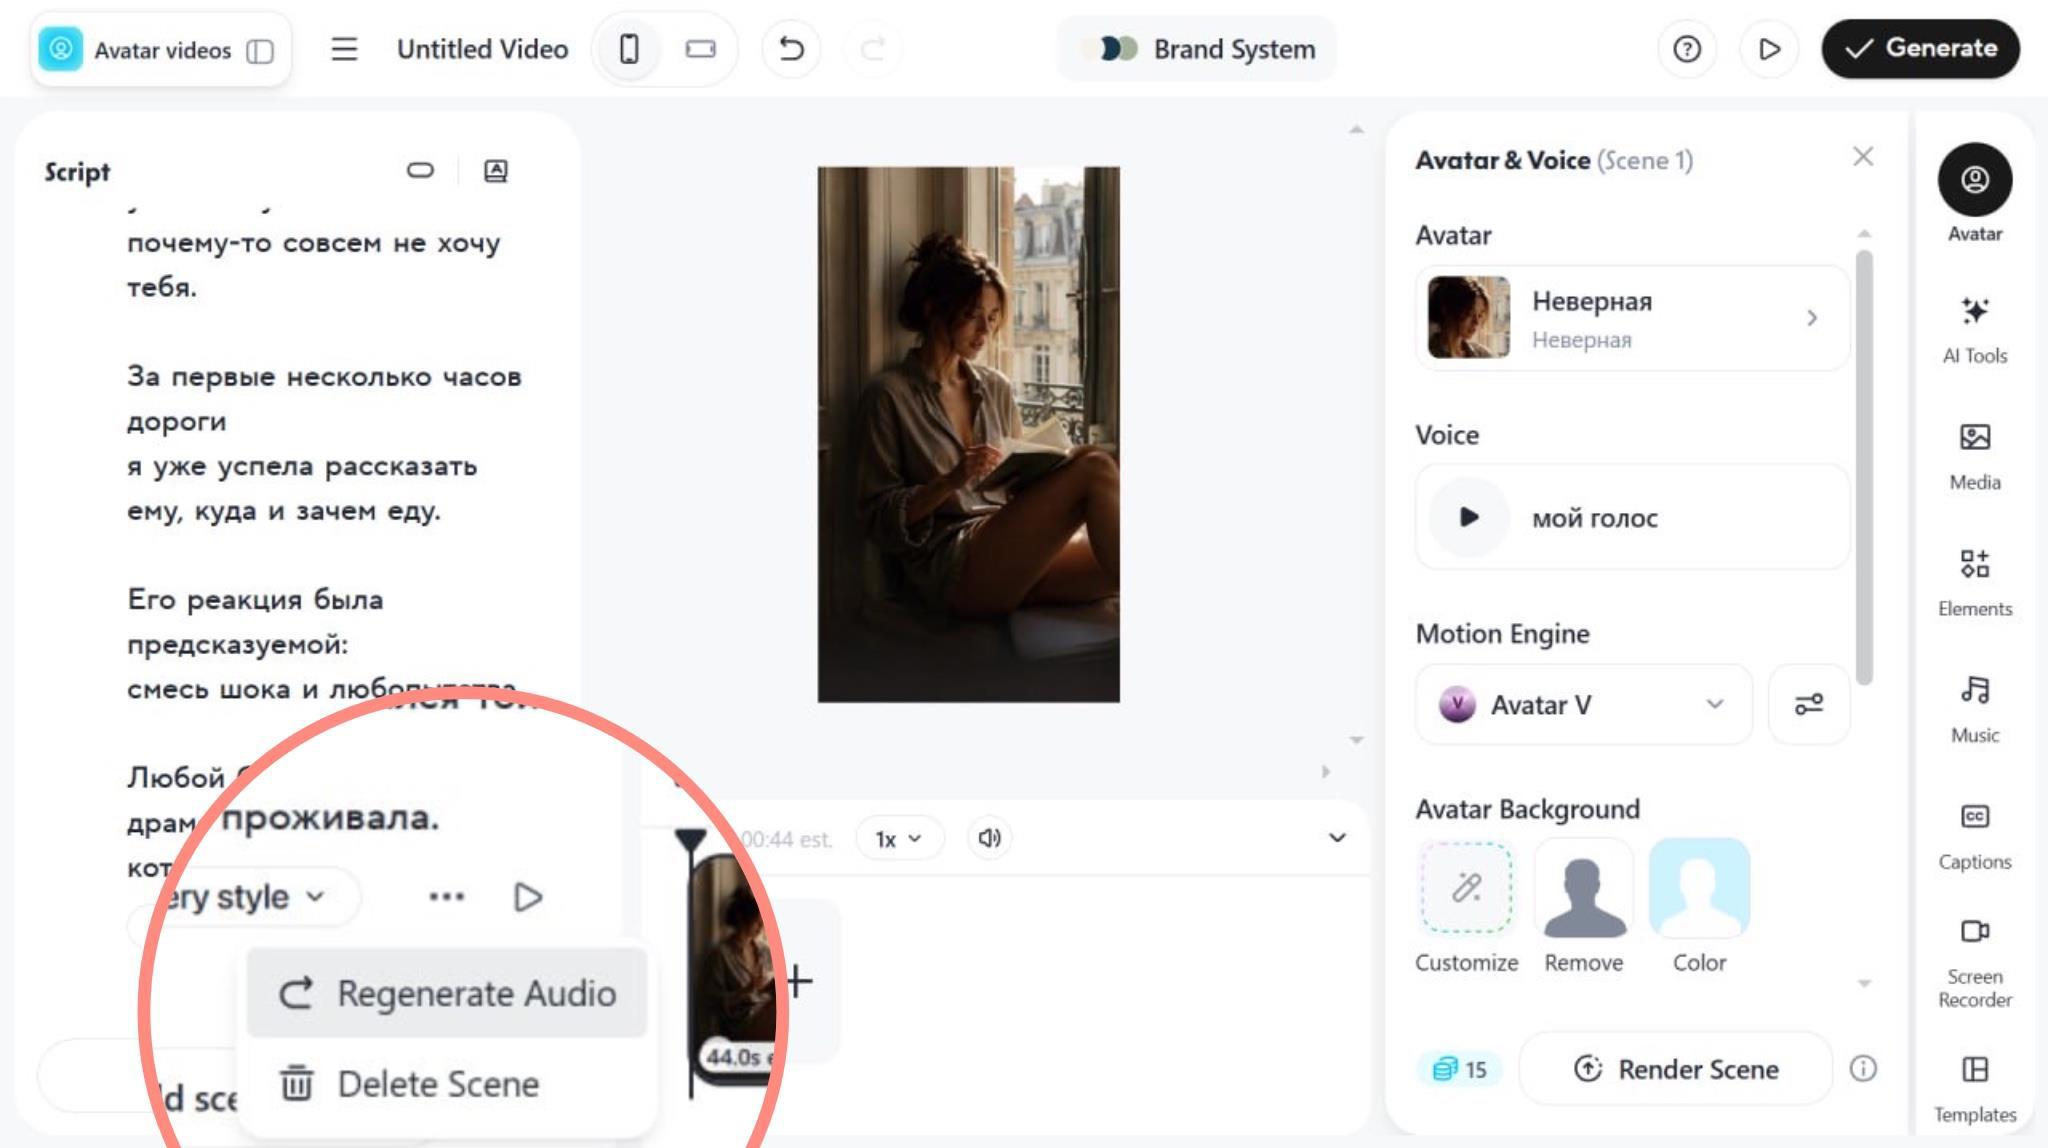Image resolution: width=2048 pixels, height=1148 pixels.
Task: Open motion engine settings sliders icon
Action: 1809,705
